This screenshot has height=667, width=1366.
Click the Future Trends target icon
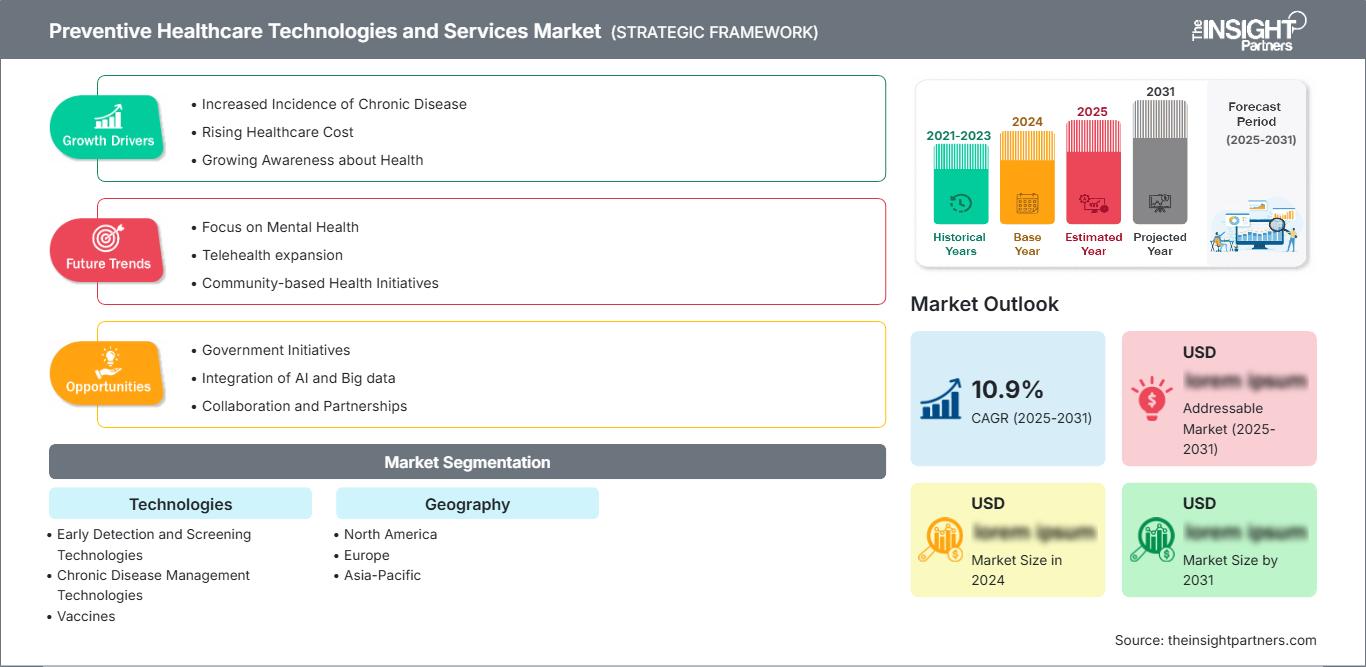(x=108, y=239)
